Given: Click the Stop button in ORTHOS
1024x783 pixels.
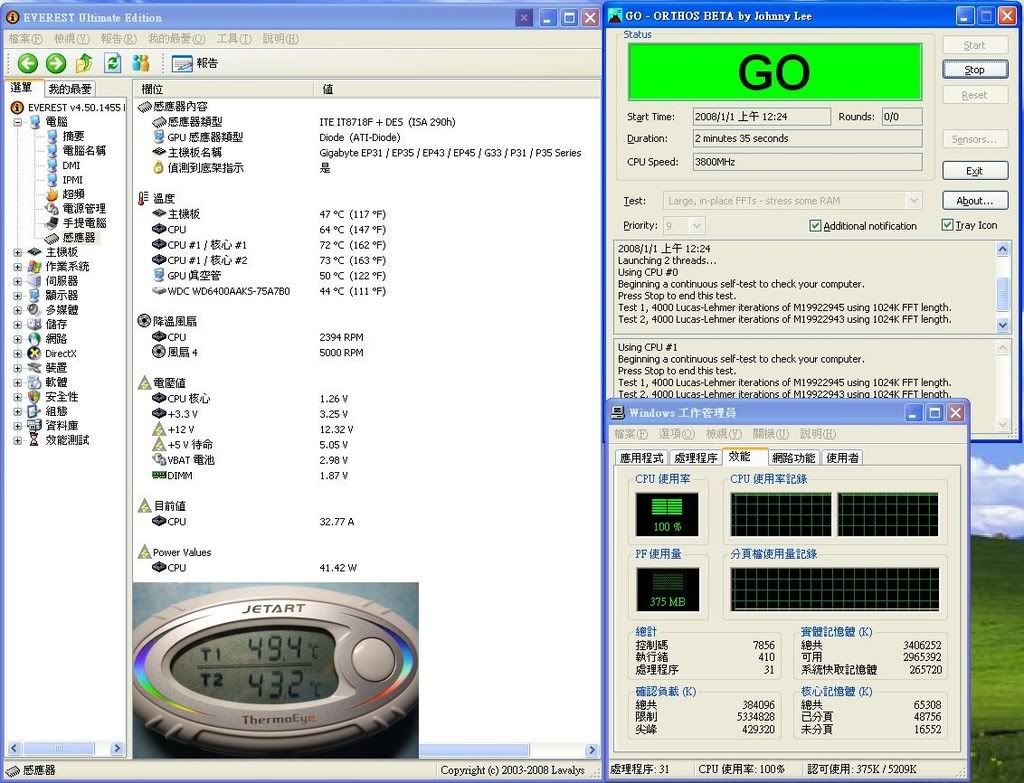Looking at the screenshot, I should 974,70.
